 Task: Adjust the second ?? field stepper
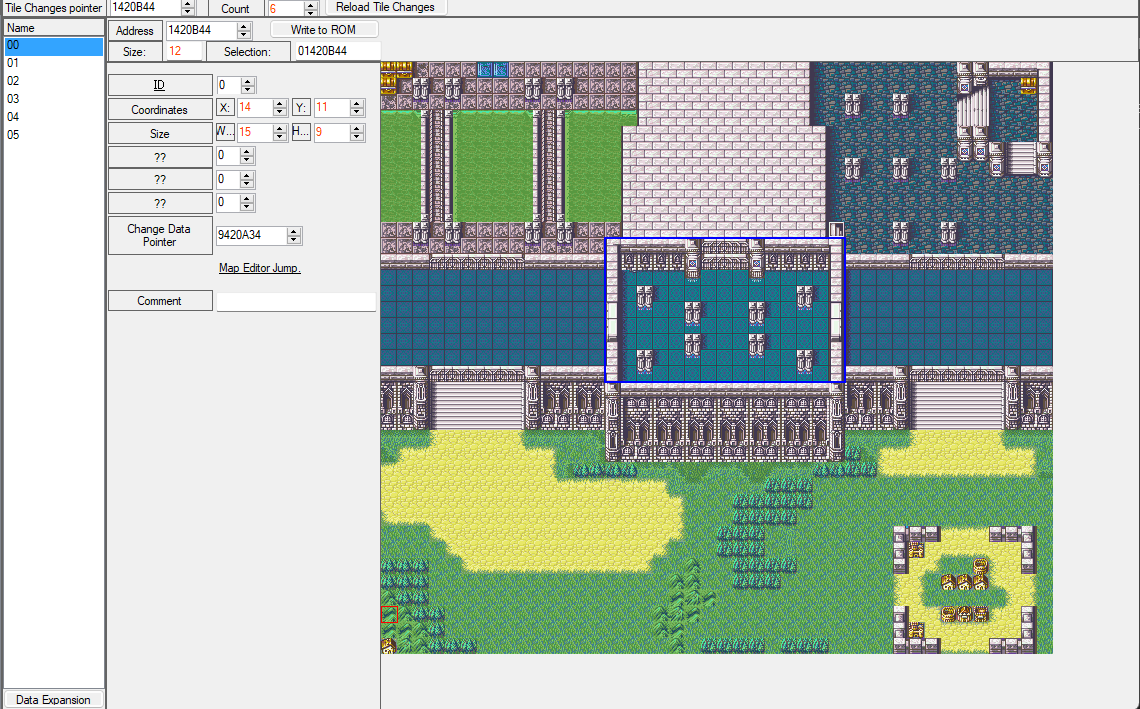coord(246,180)
